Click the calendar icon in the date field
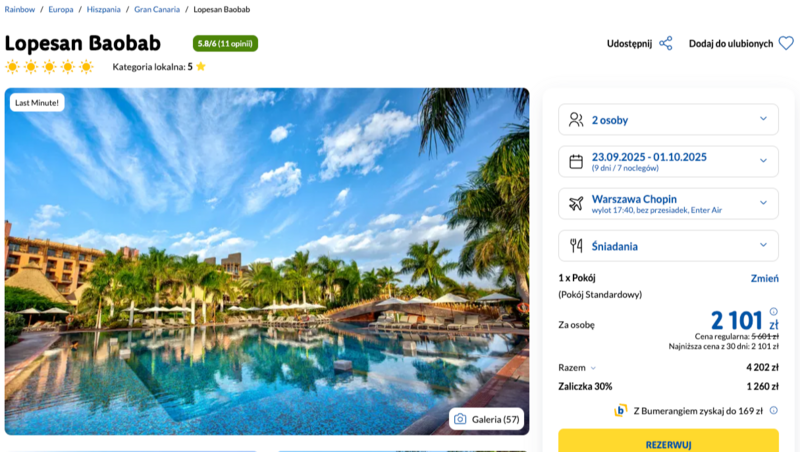 tap(576, 161)
